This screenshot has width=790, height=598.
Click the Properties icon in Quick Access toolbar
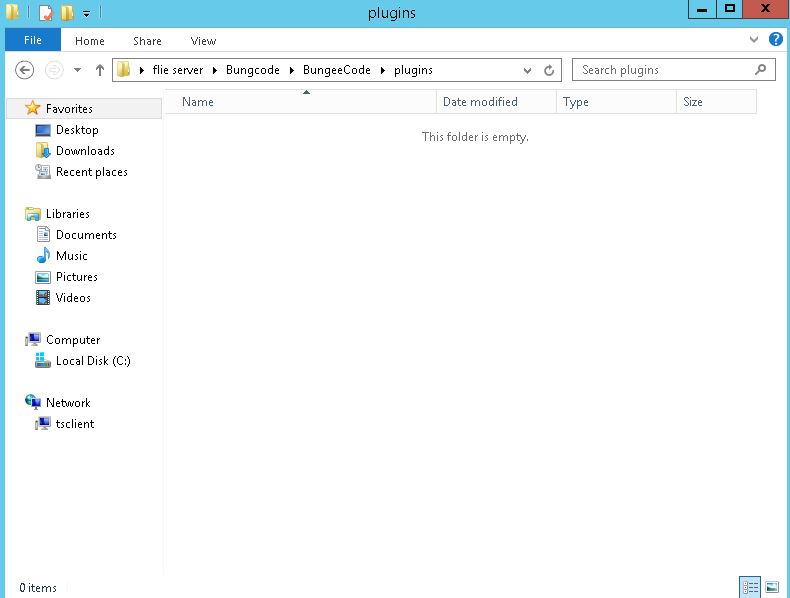tap(45, 13)
